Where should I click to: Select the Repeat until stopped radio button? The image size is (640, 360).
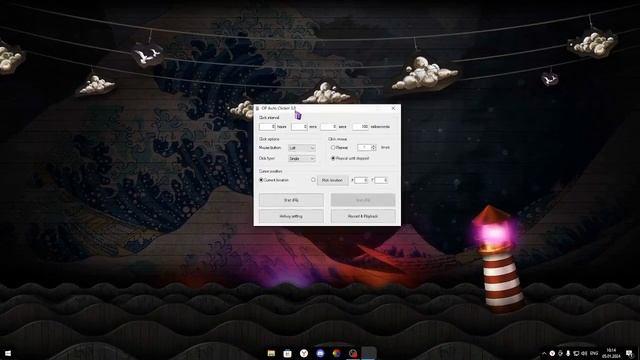click(x=333, y=158)
